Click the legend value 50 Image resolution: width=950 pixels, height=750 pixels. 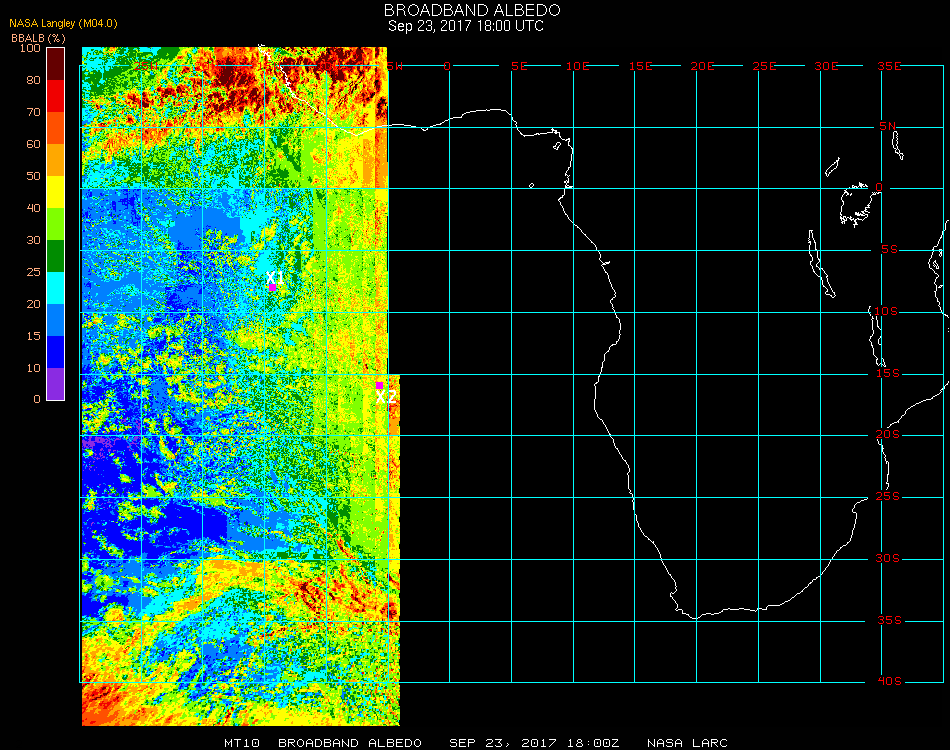[33, 176]
